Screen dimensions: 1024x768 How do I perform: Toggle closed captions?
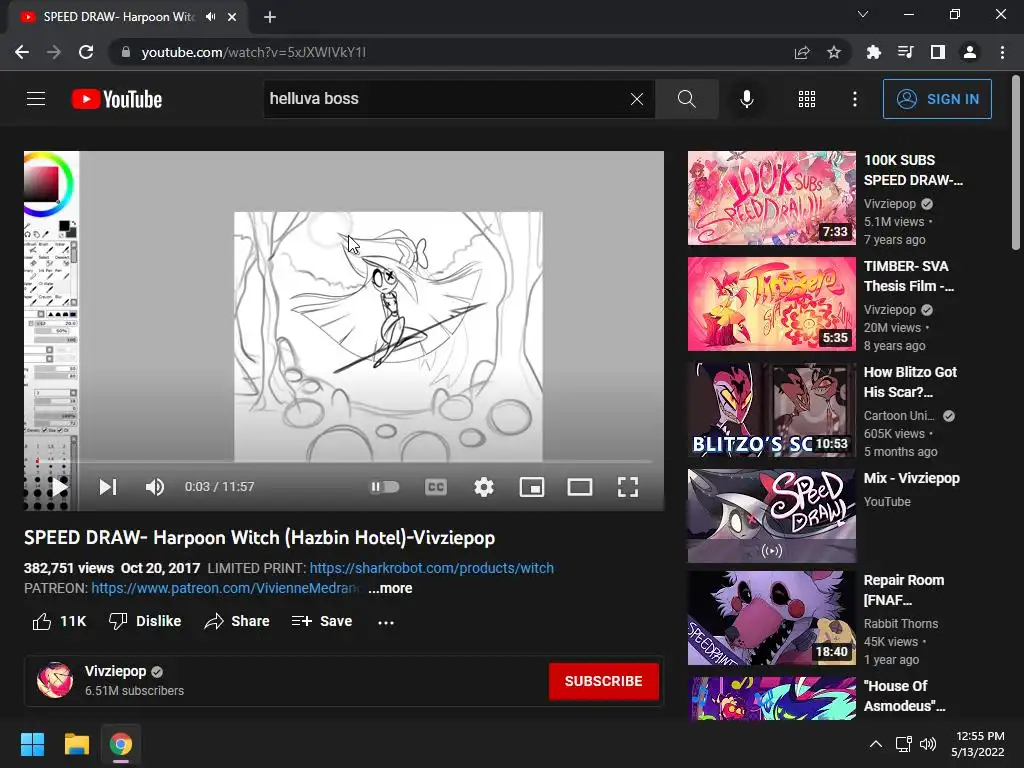tap(436, 487)
